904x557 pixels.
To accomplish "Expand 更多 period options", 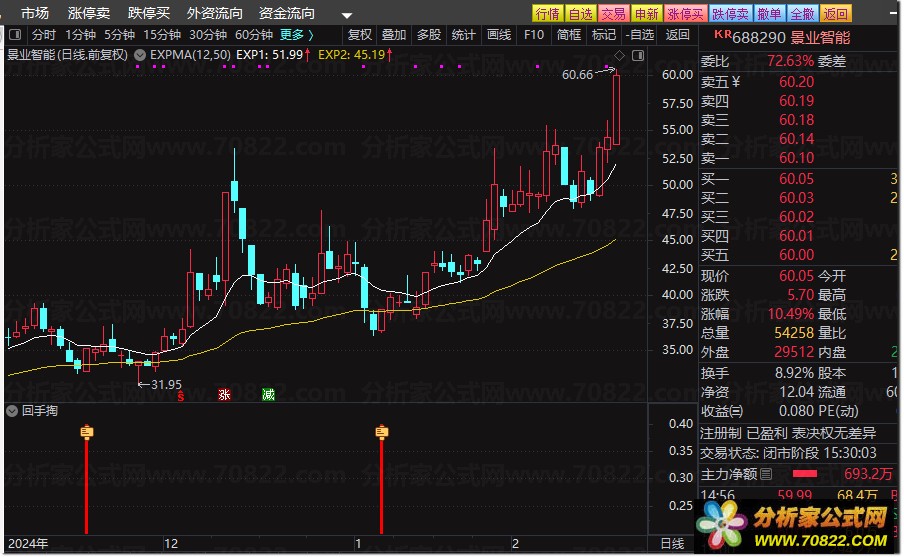I will tap(297, 35).
